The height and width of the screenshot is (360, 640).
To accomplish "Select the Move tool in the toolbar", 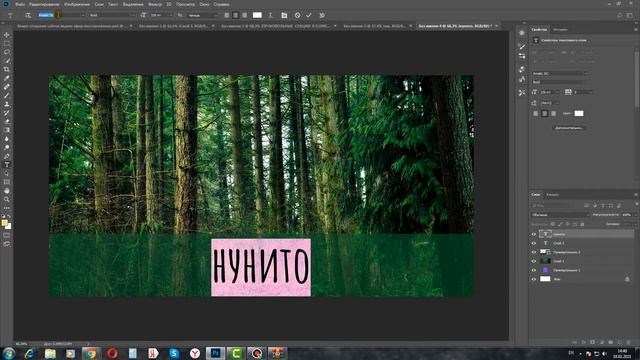I will point(7,35).
